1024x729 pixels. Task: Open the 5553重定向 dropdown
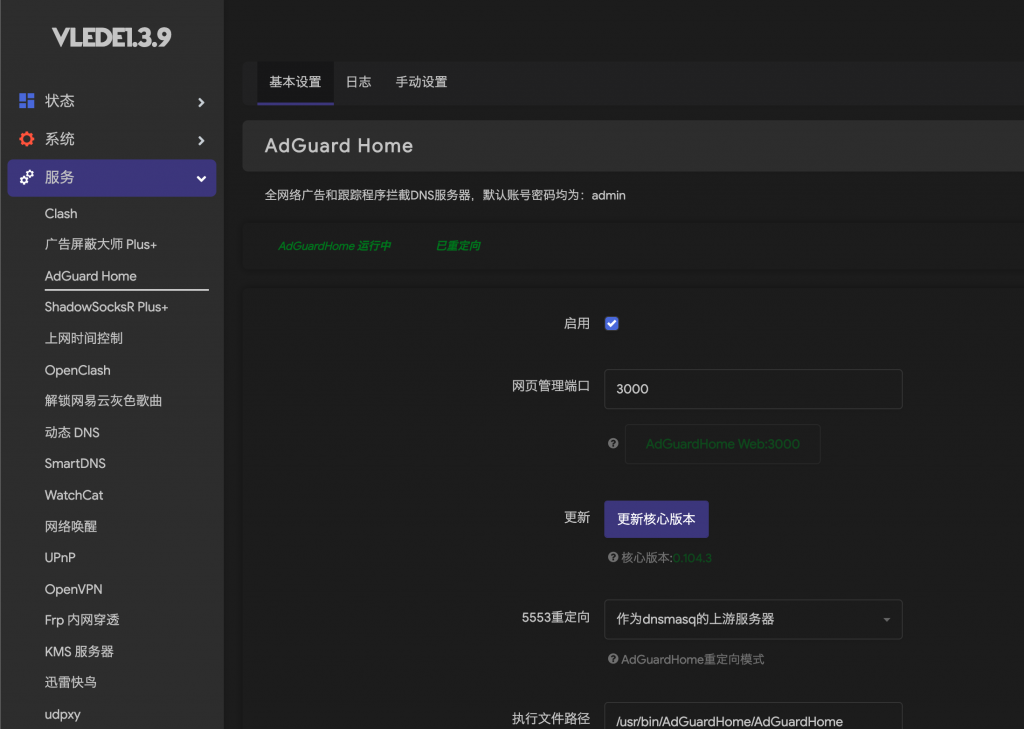point(753,619)
